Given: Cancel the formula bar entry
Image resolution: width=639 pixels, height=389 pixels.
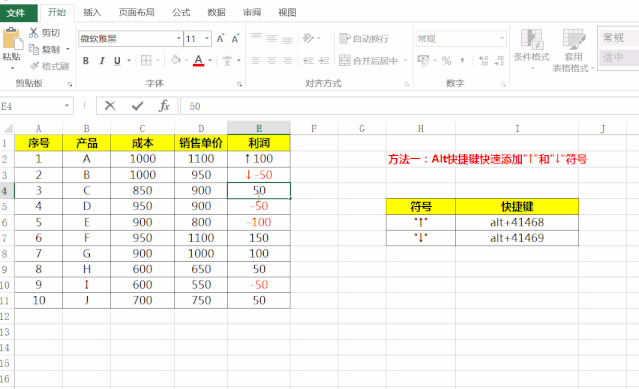Looking at the screenshot, I should 110,106.
